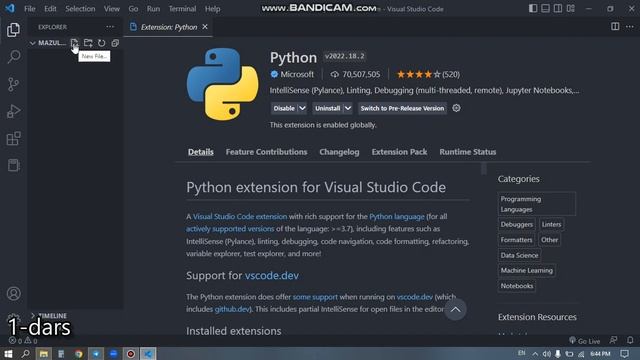Open the vscode.dev heading link
640x360 pixels.
click(x=271, y=276)
